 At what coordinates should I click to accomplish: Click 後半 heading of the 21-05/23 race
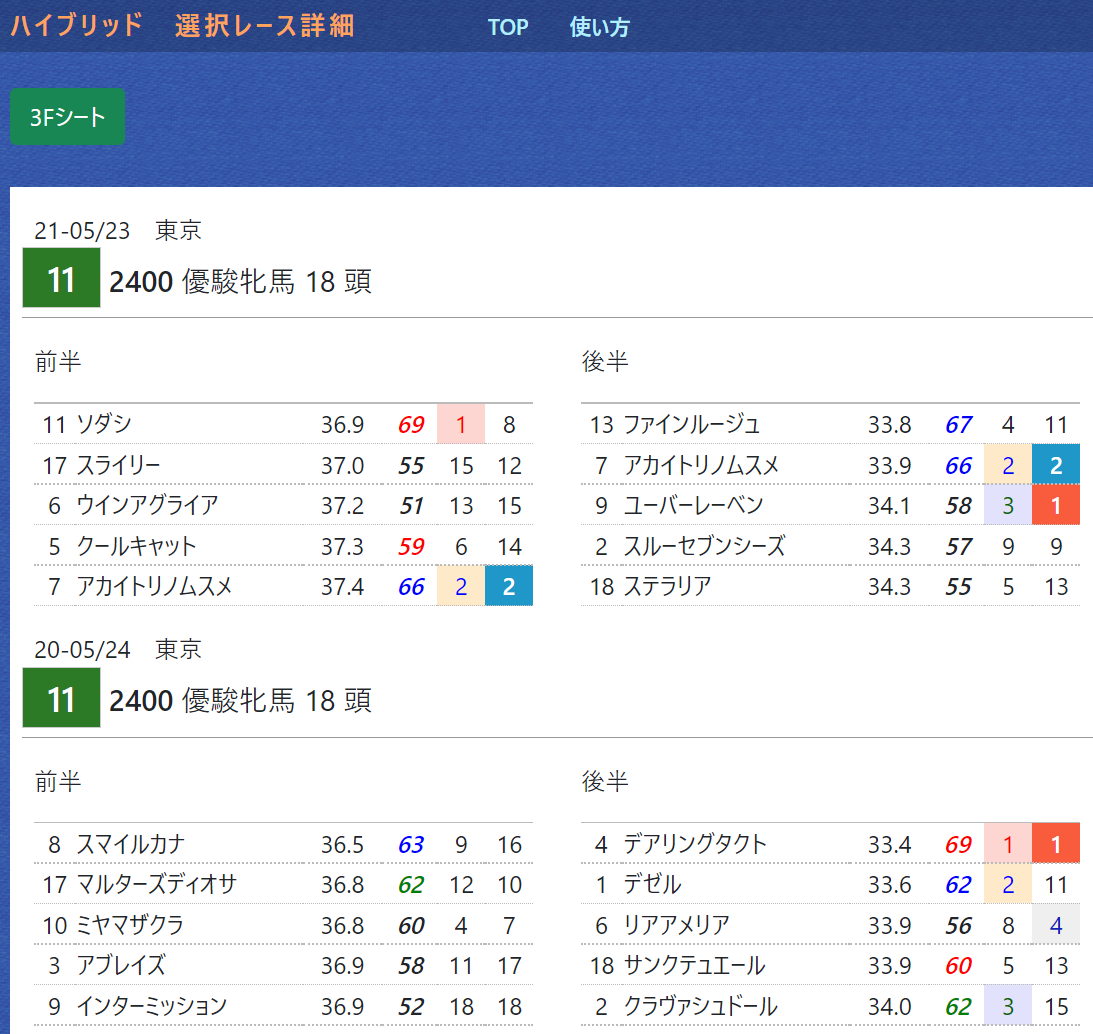point(605,362)
